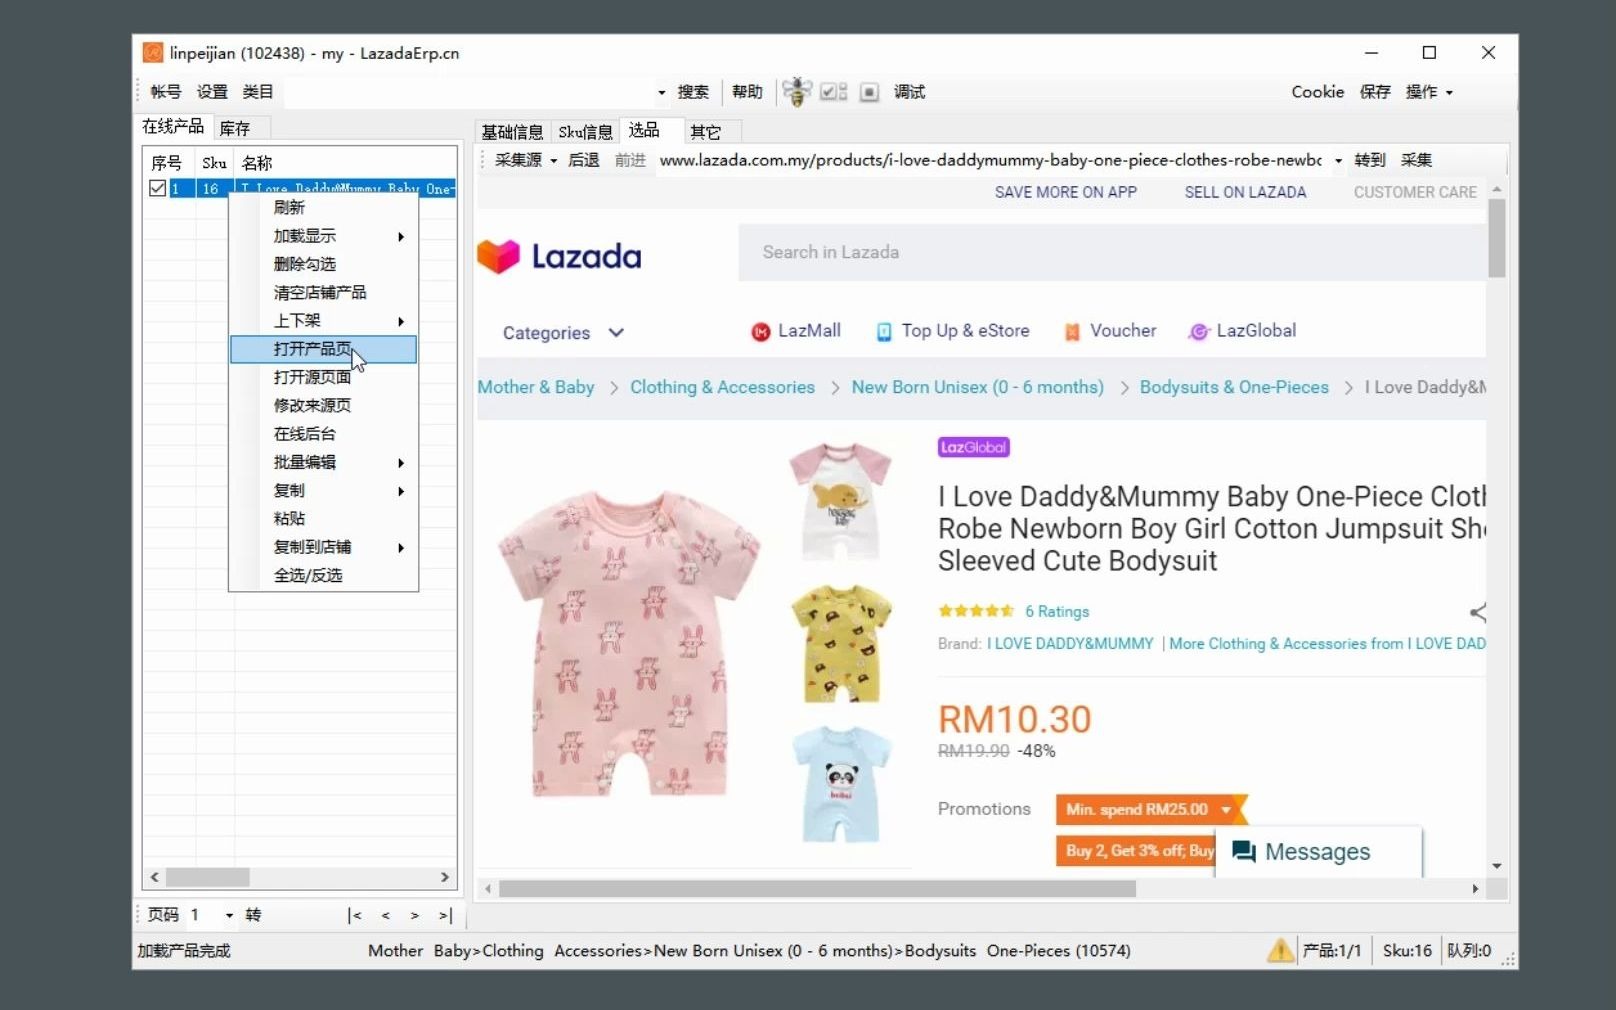Image resolution: width=1616 pixels, height=1010 pixels.
Task: Open the toolbar search combo box dropdown
Action: point(661,92)
